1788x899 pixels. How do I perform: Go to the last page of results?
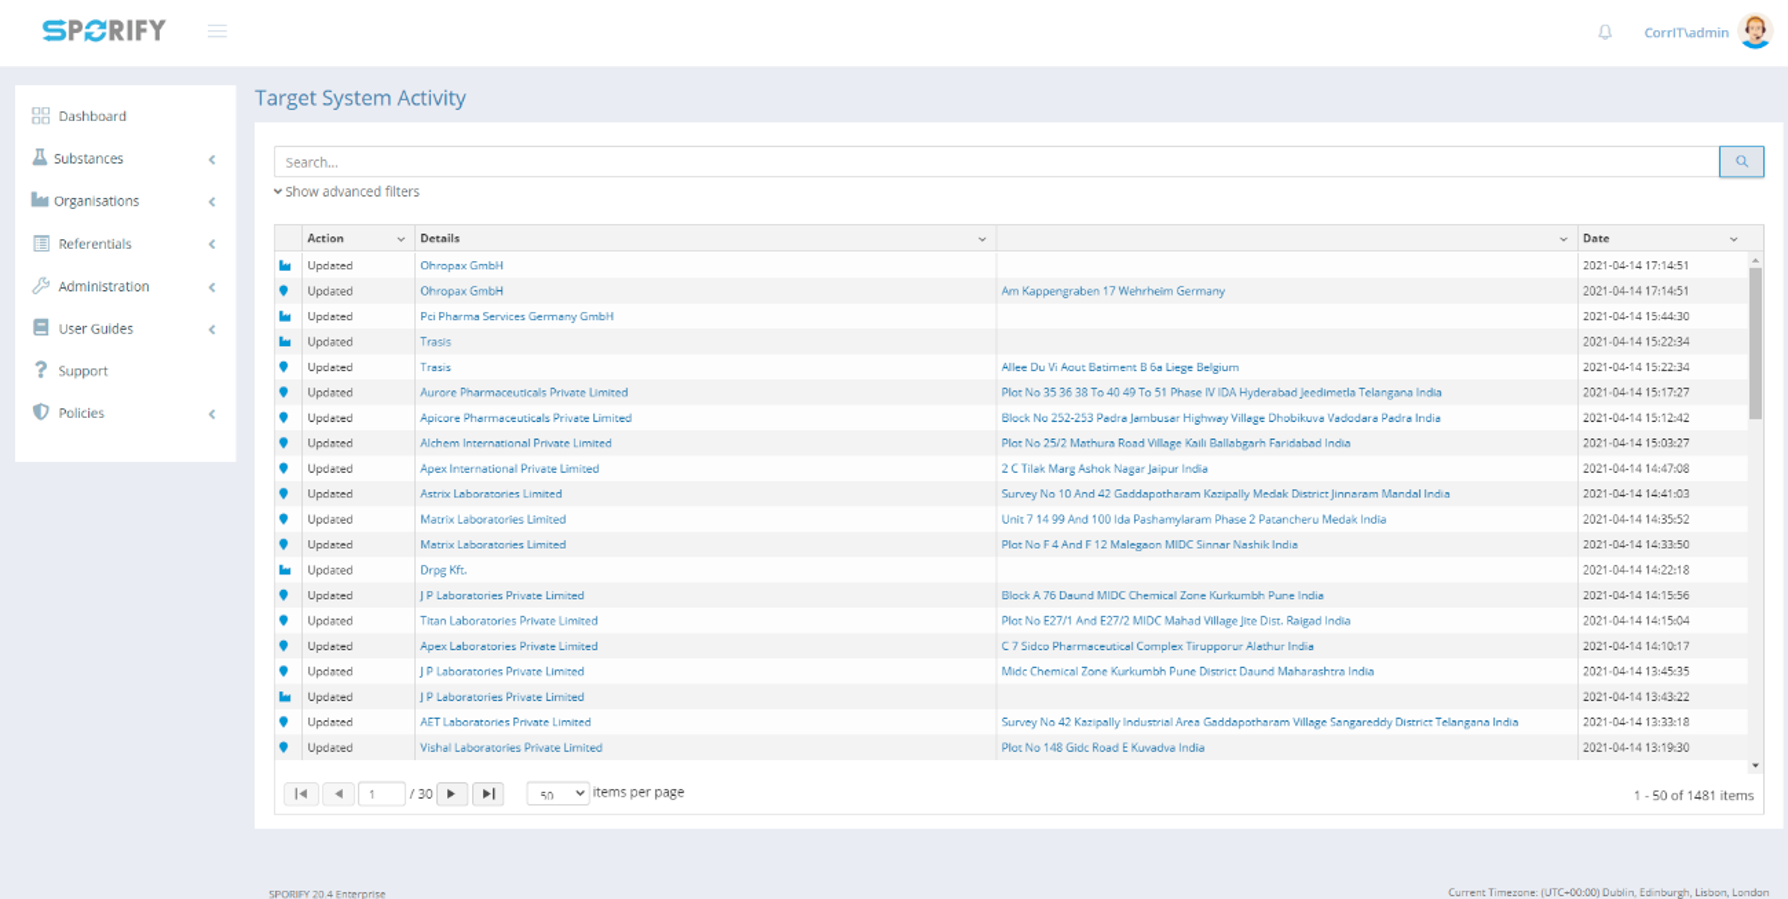[x=488, y=794]
